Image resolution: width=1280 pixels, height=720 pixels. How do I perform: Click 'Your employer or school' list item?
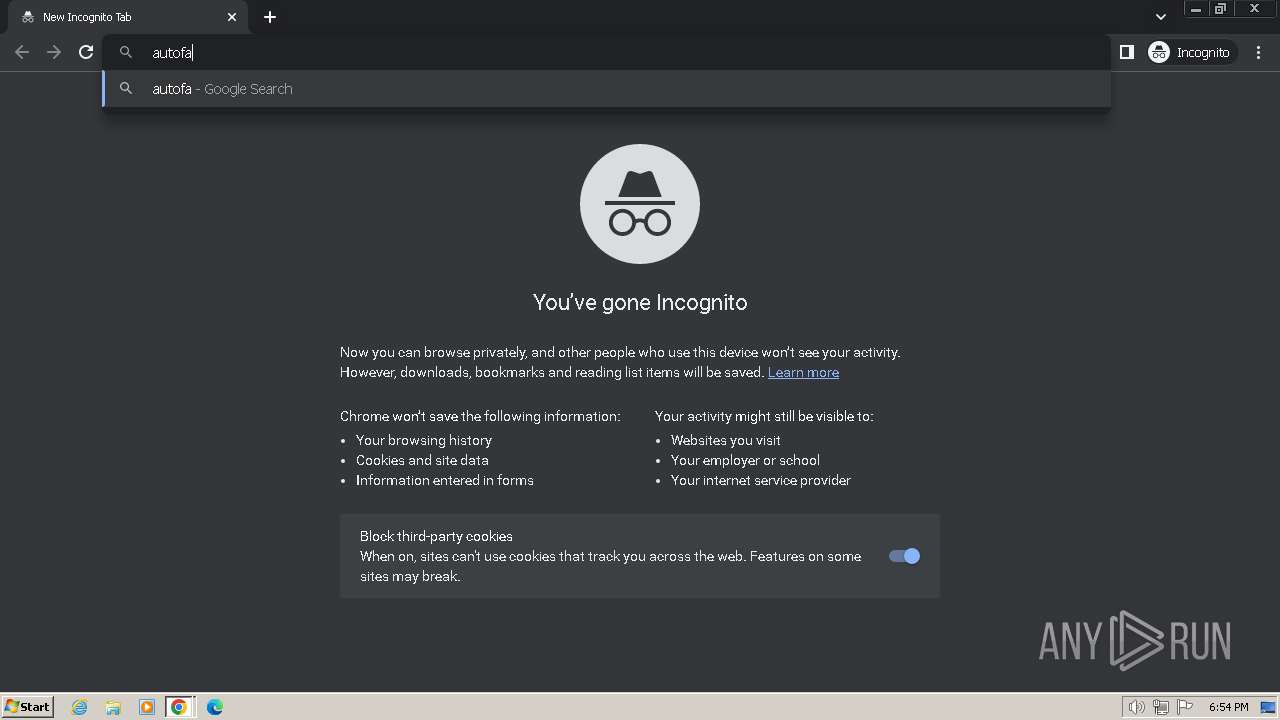(x=745, y=460)
